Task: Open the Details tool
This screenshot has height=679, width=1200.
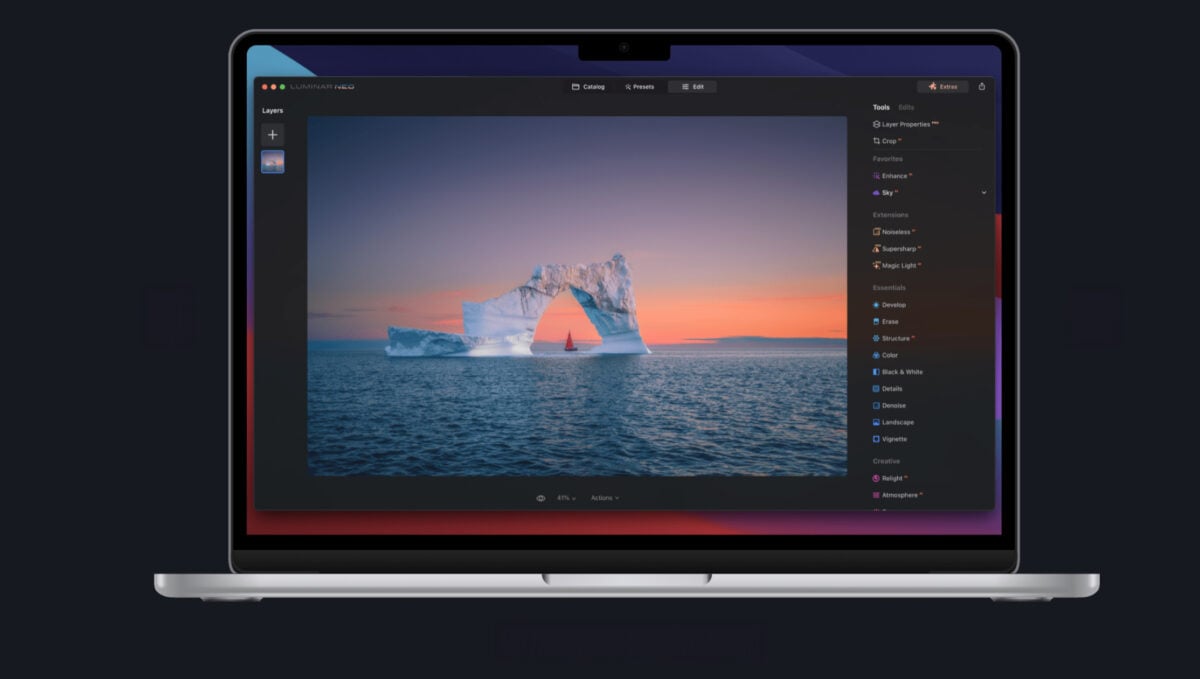Action: pos(888,389)
